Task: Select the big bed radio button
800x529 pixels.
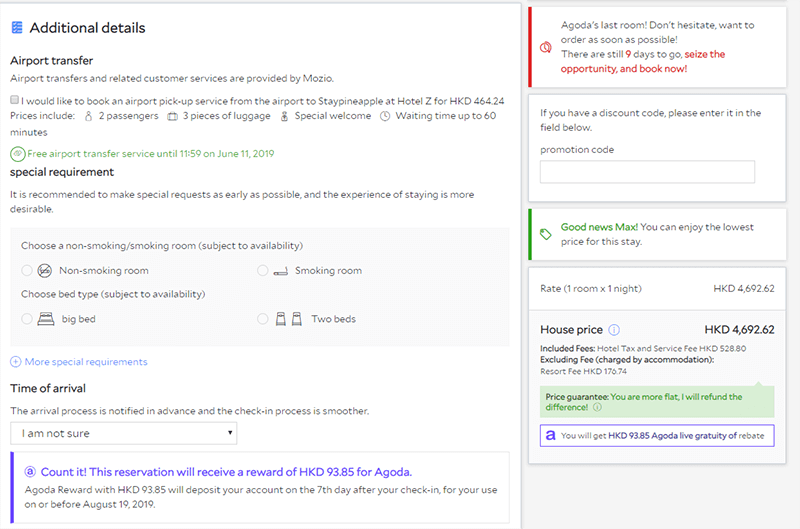Action: click(27, 319)
